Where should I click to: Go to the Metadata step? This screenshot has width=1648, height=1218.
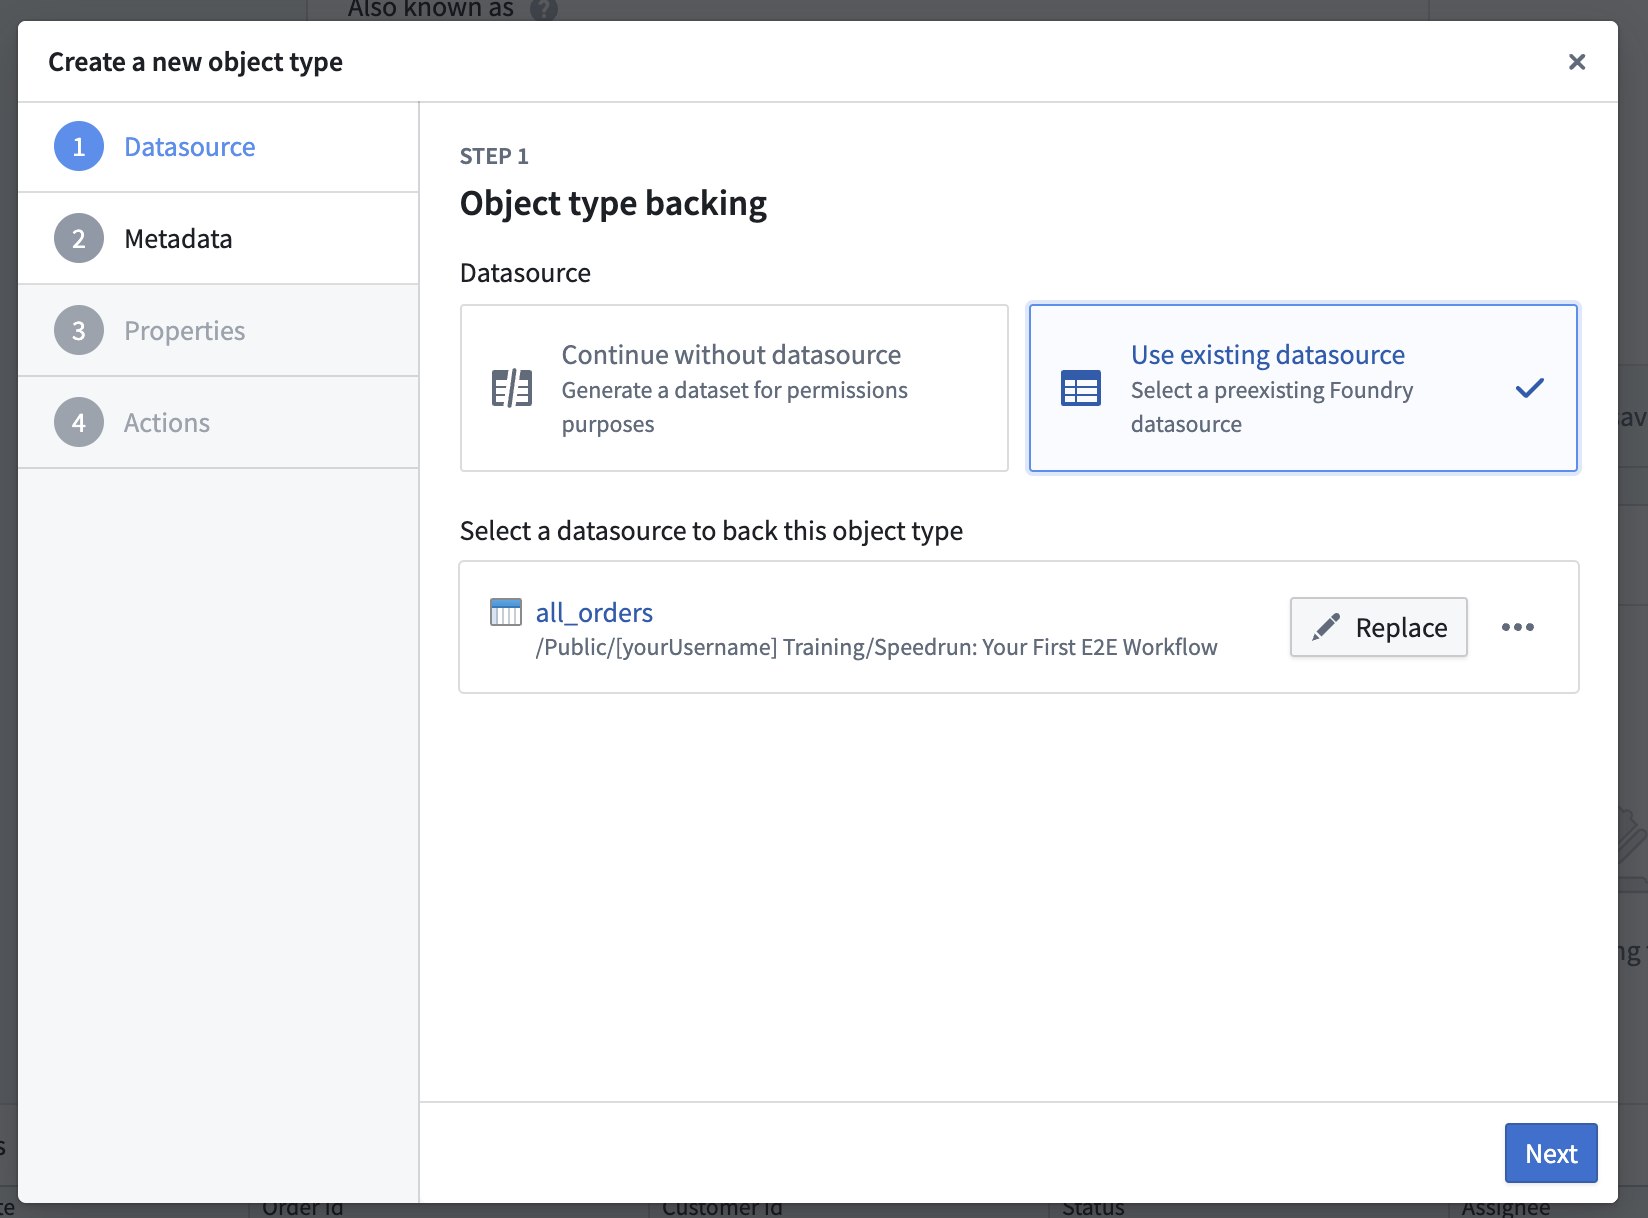[178, 239]
